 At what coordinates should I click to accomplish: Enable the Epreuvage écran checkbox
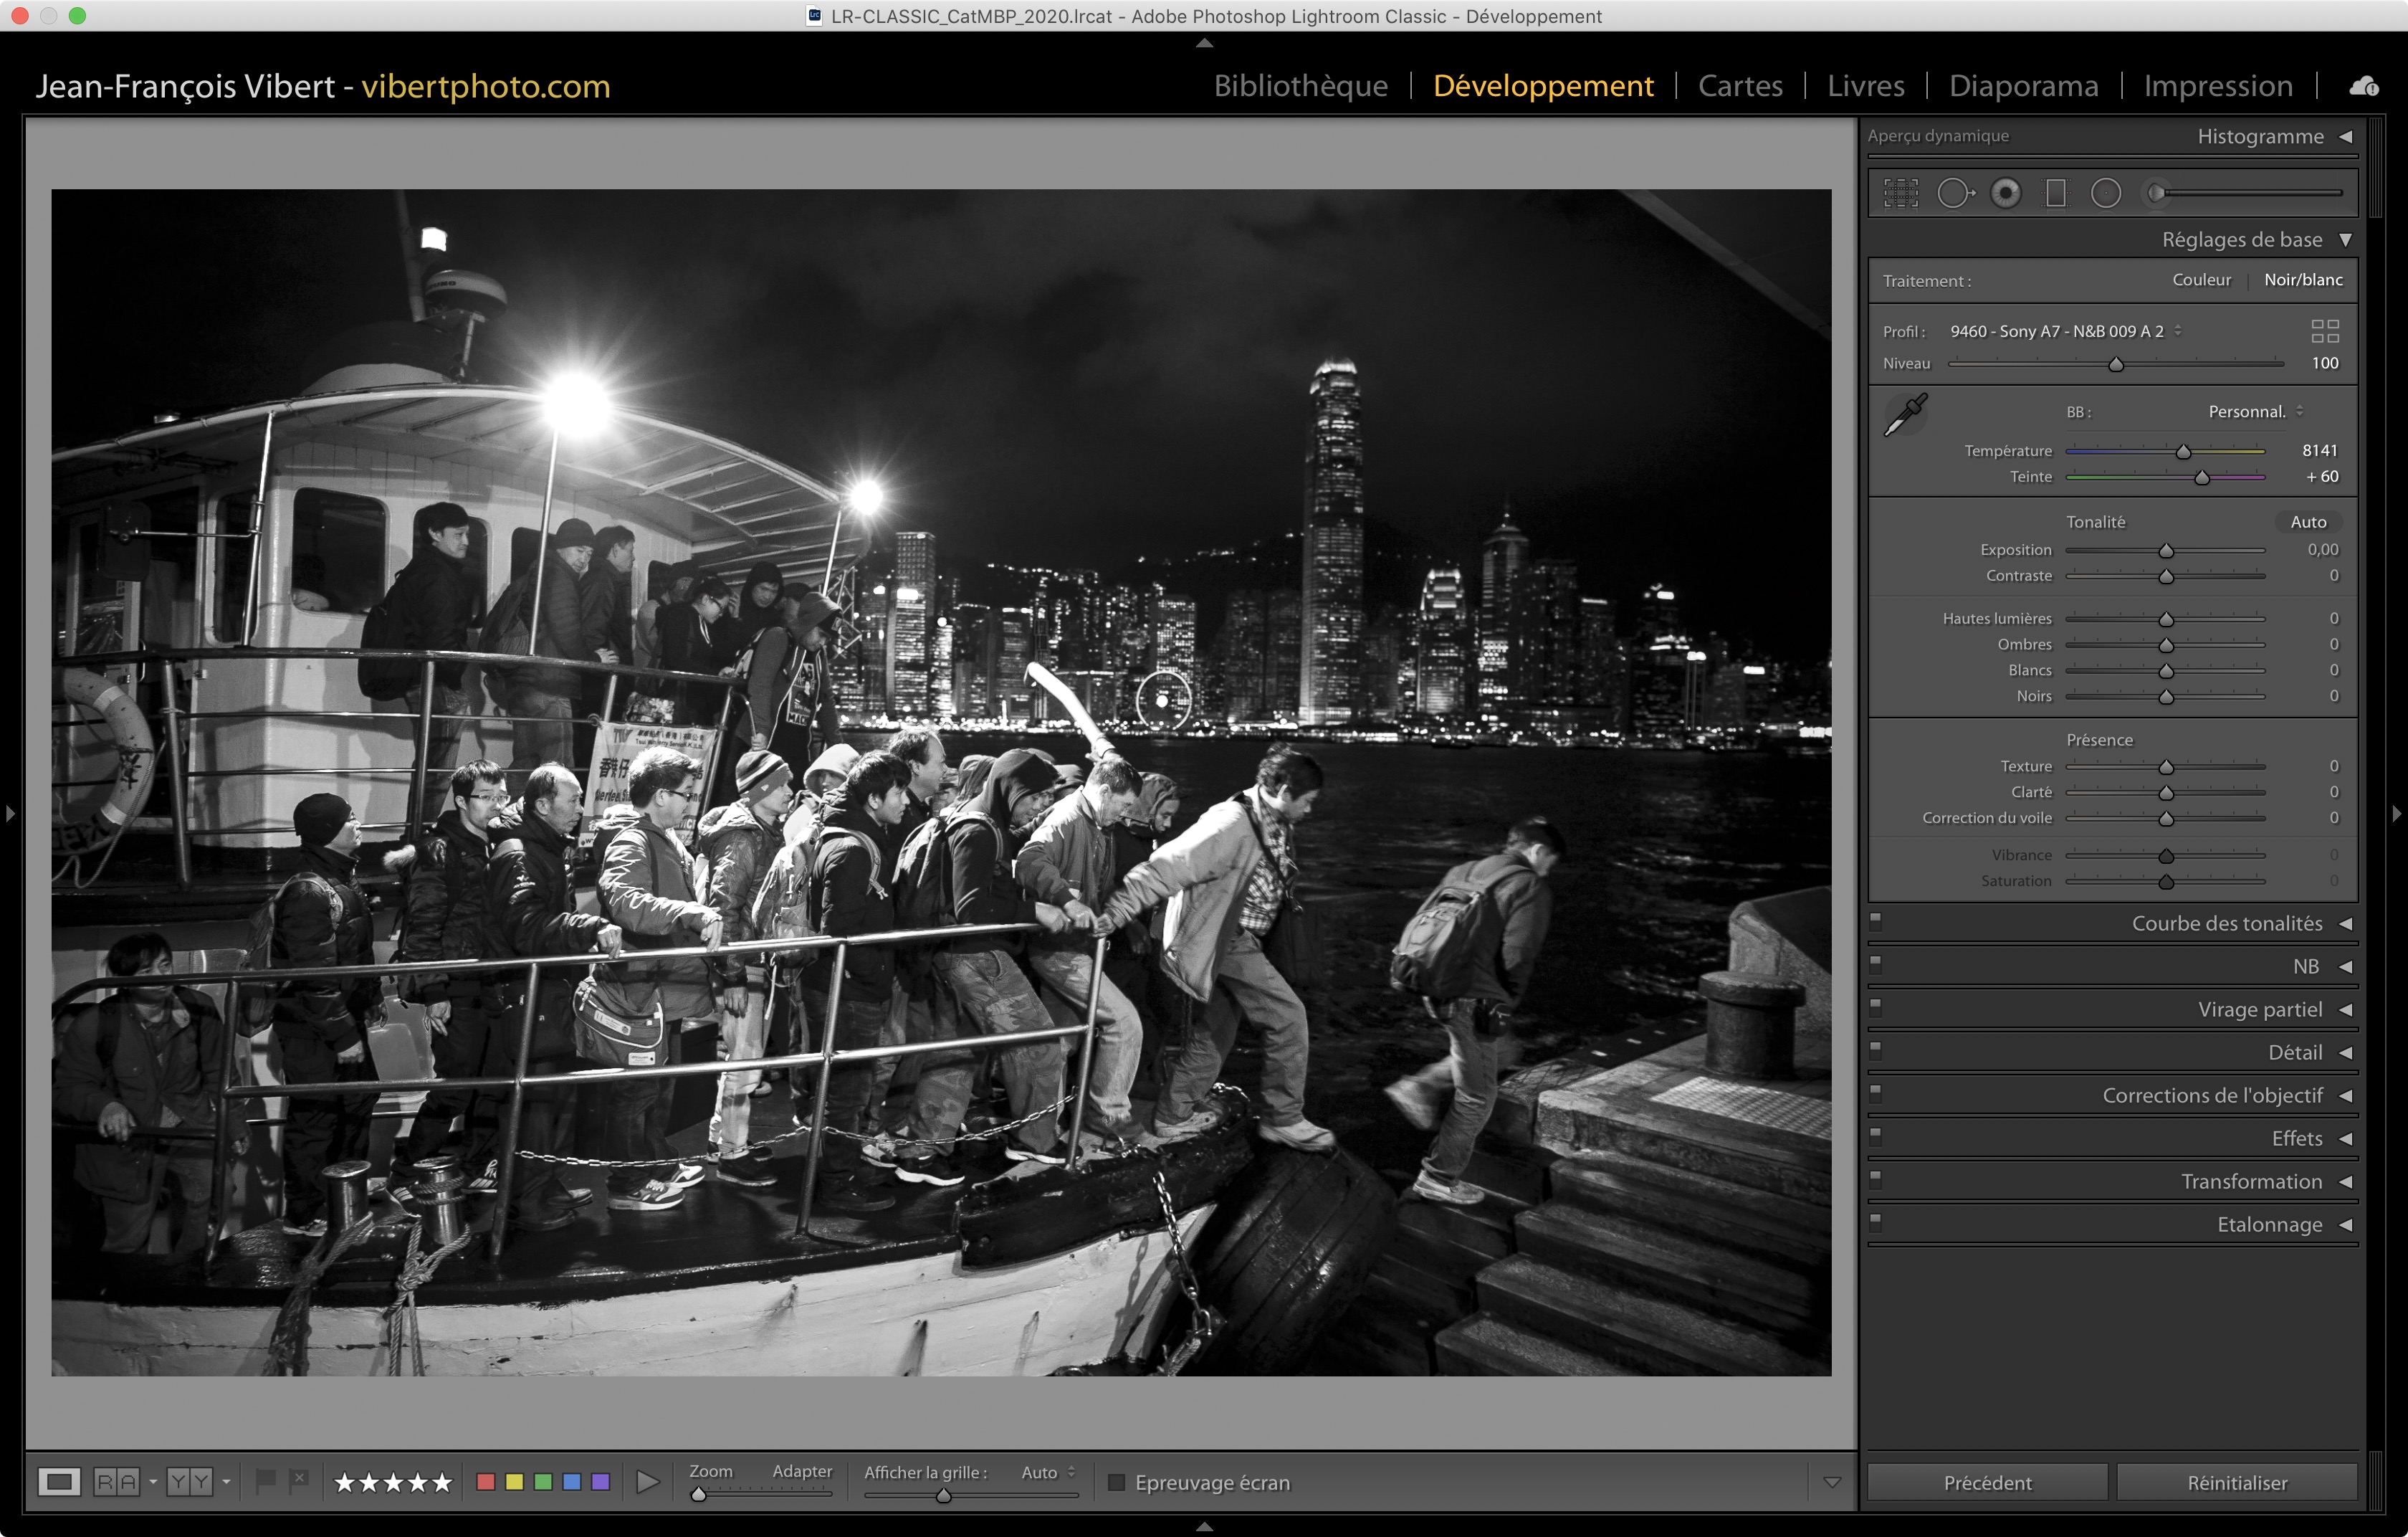(1117, 1482)
